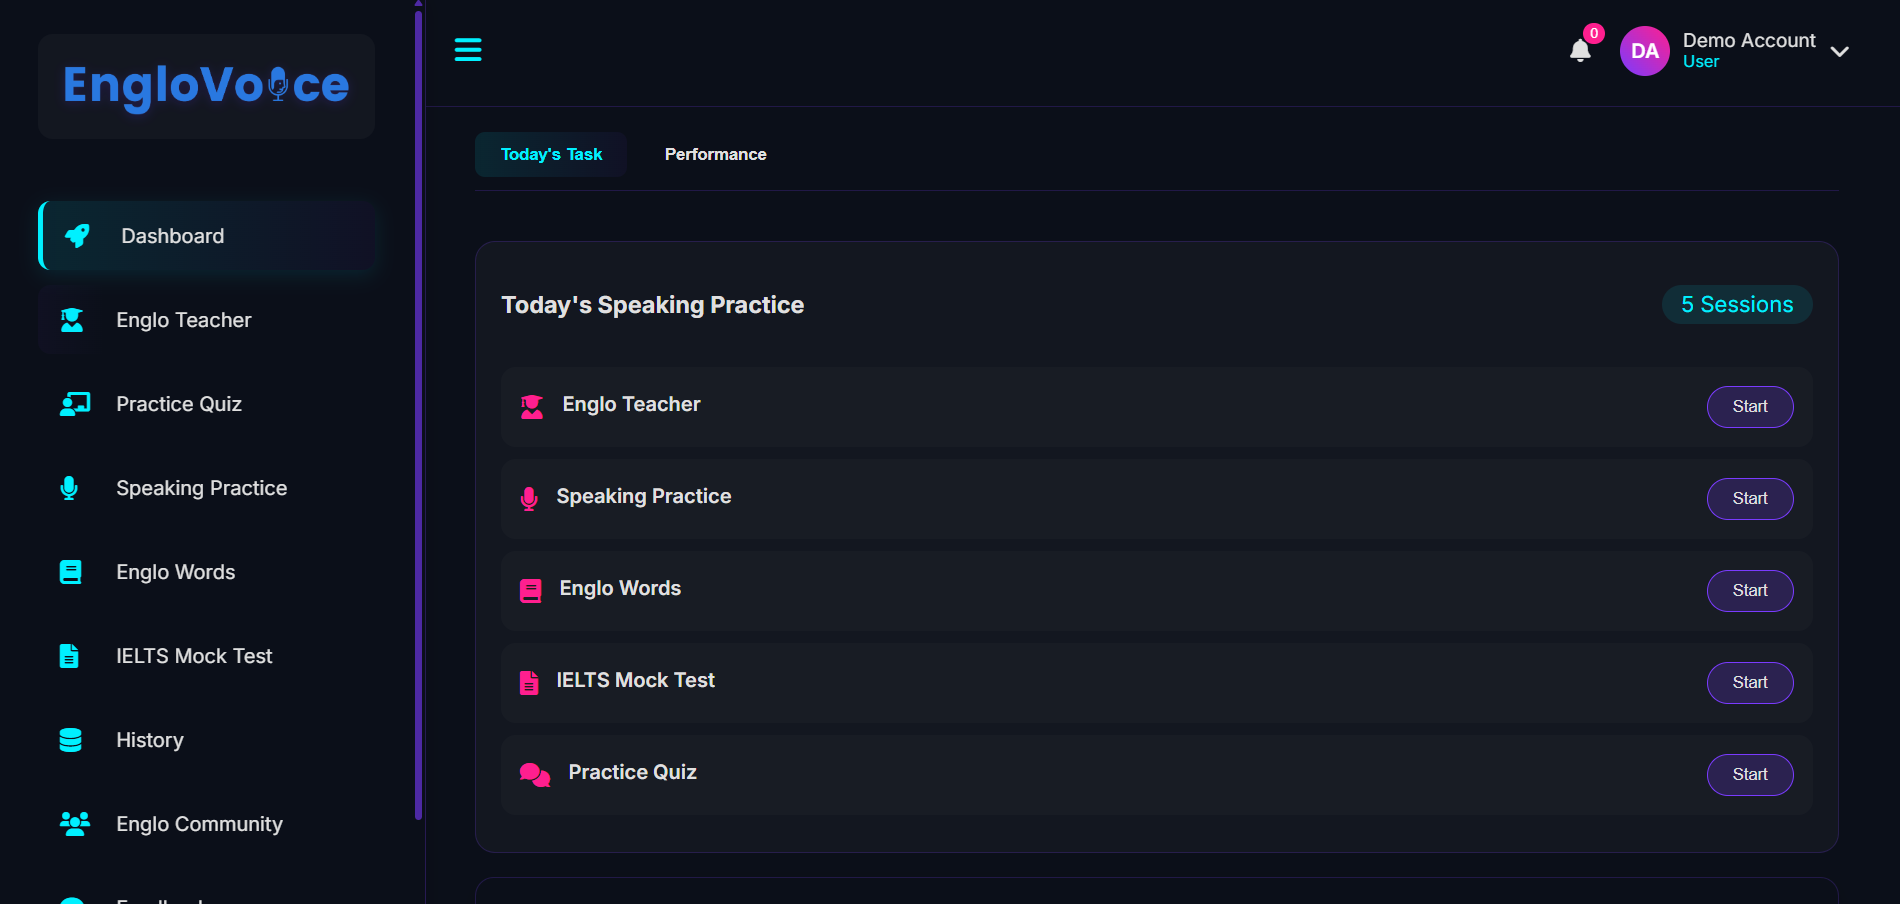Click the History database icon in sidebar

69,739
